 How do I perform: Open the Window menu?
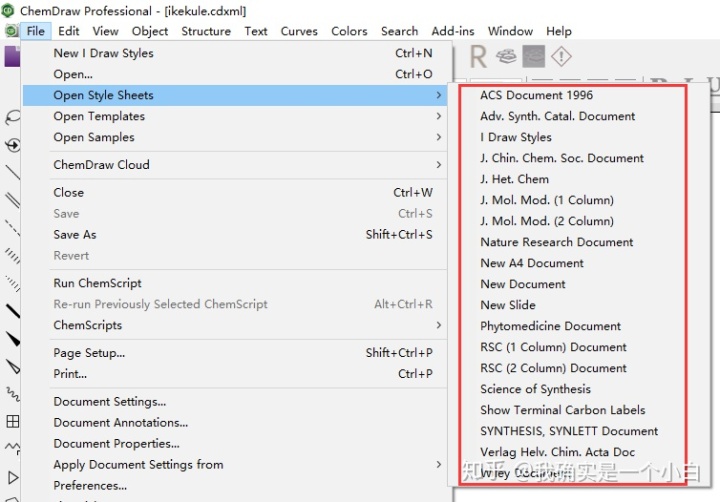(510, 31)
